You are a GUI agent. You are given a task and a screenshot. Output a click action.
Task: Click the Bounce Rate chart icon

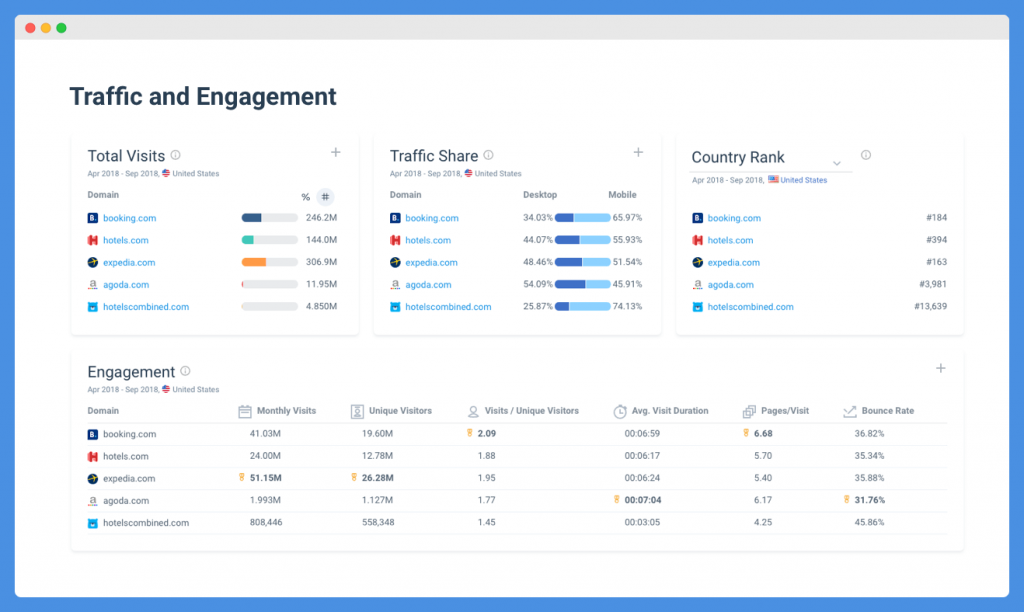click(x=850, y=411)
